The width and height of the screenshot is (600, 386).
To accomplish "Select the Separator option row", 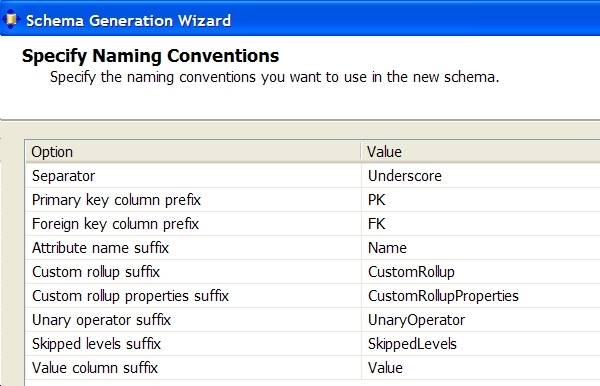I will tap(193, 176).
